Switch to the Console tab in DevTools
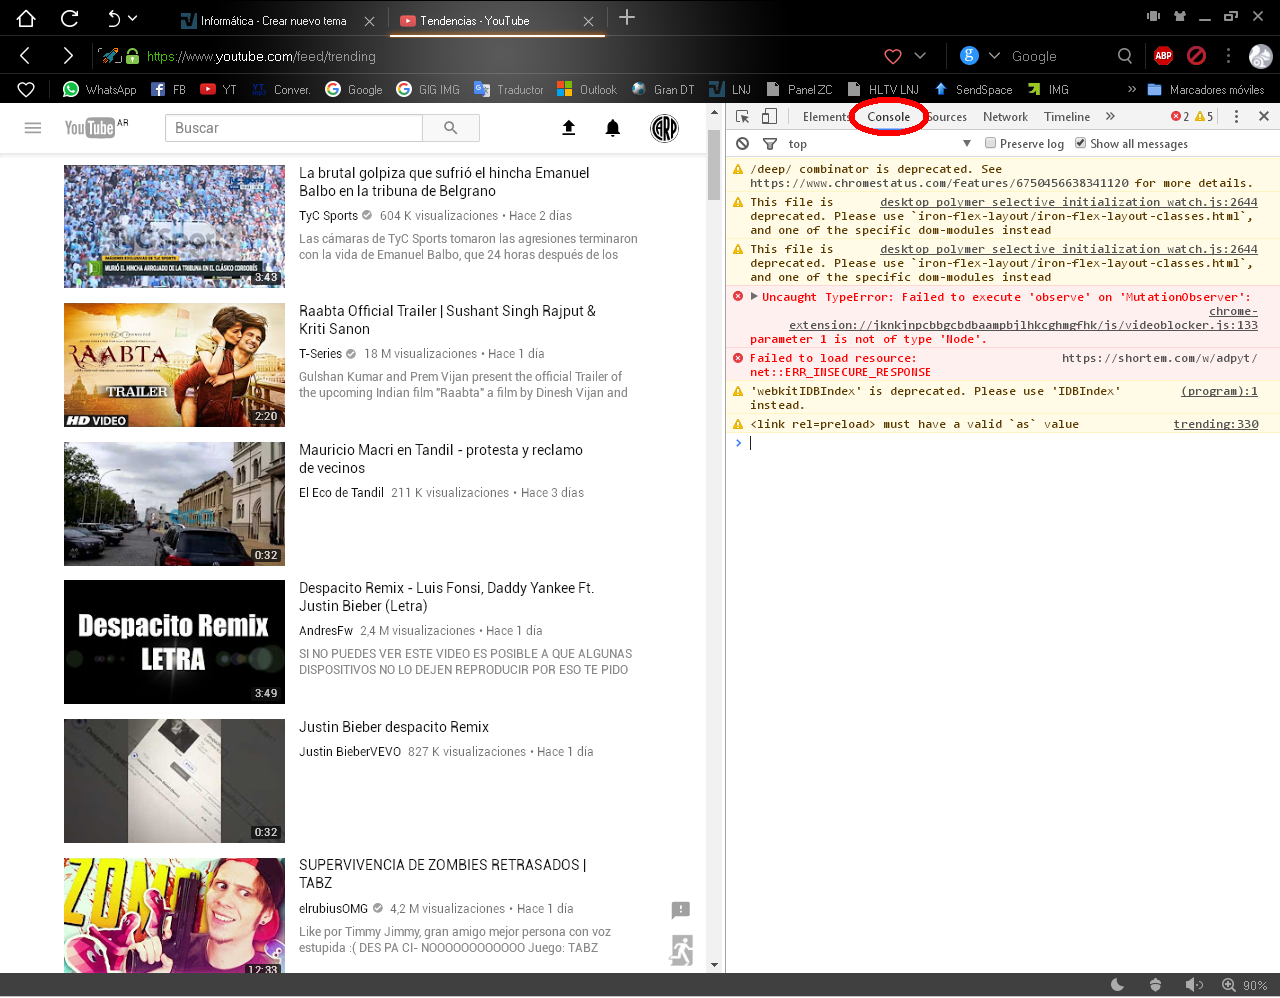 (x=888, y=117)
